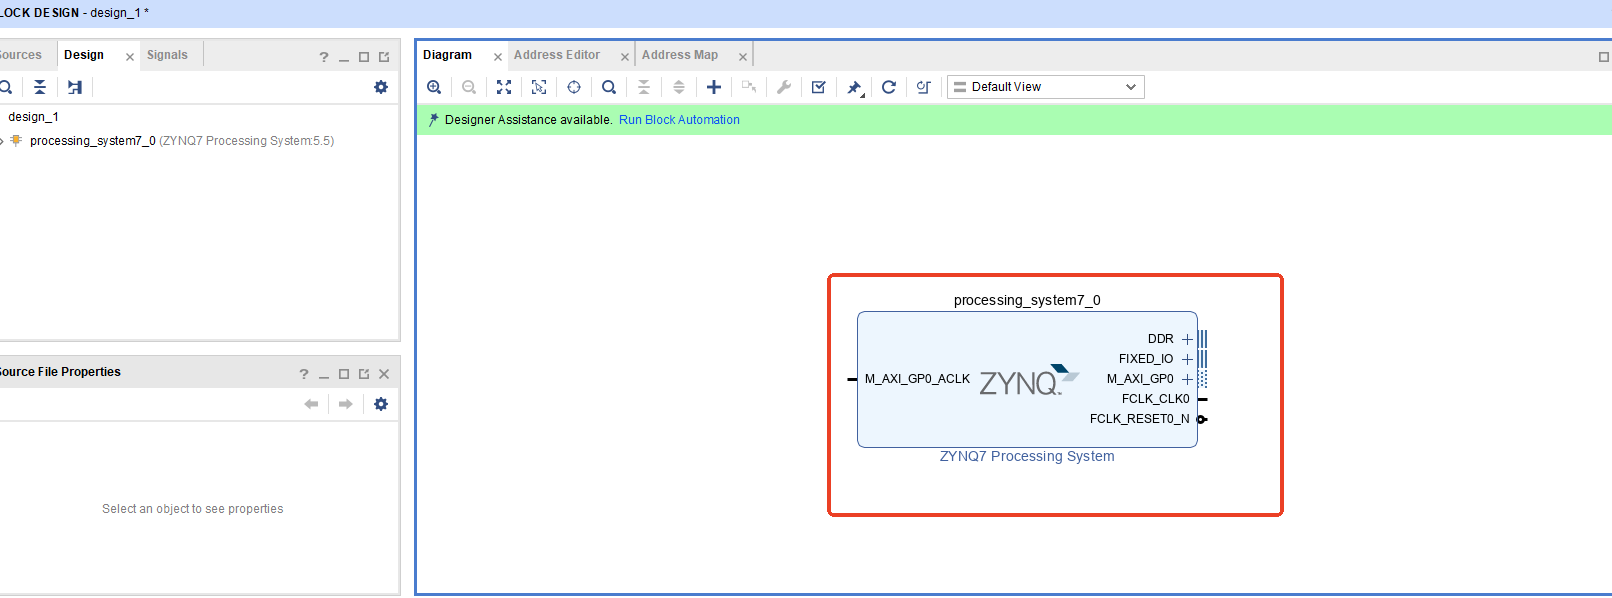Select the Design tab

coord(84,55)
